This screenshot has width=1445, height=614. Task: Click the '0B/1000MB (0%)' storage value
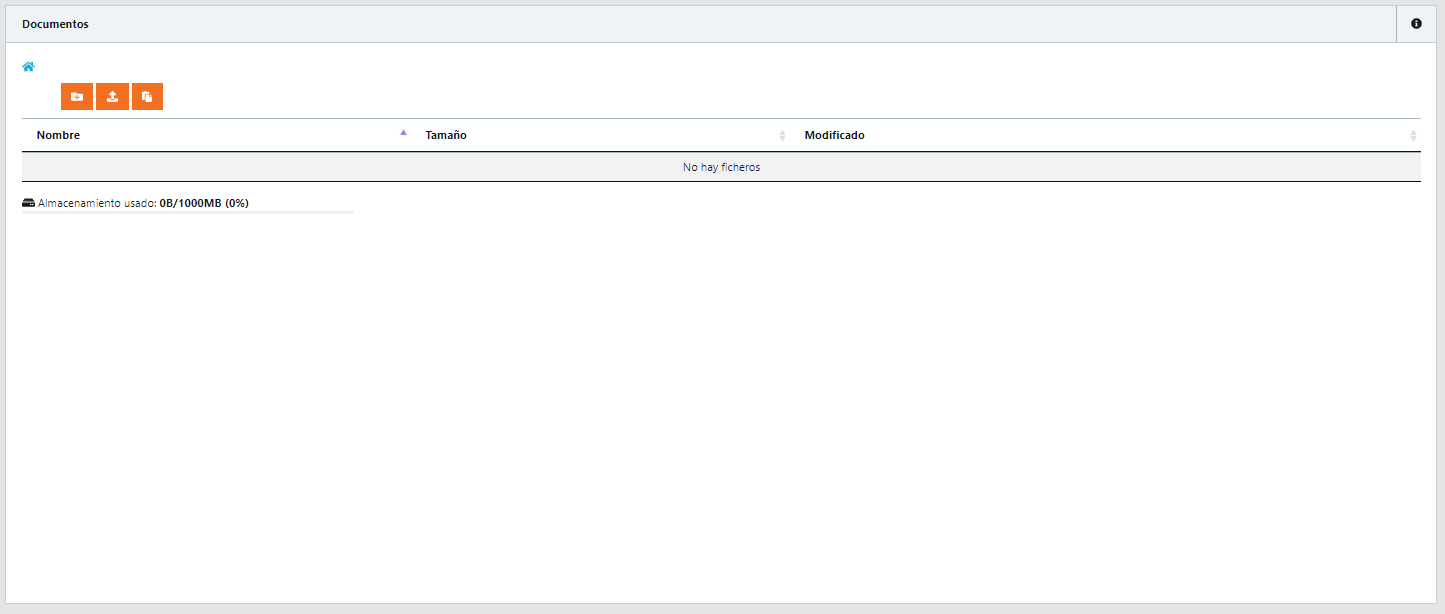(204, 203)
